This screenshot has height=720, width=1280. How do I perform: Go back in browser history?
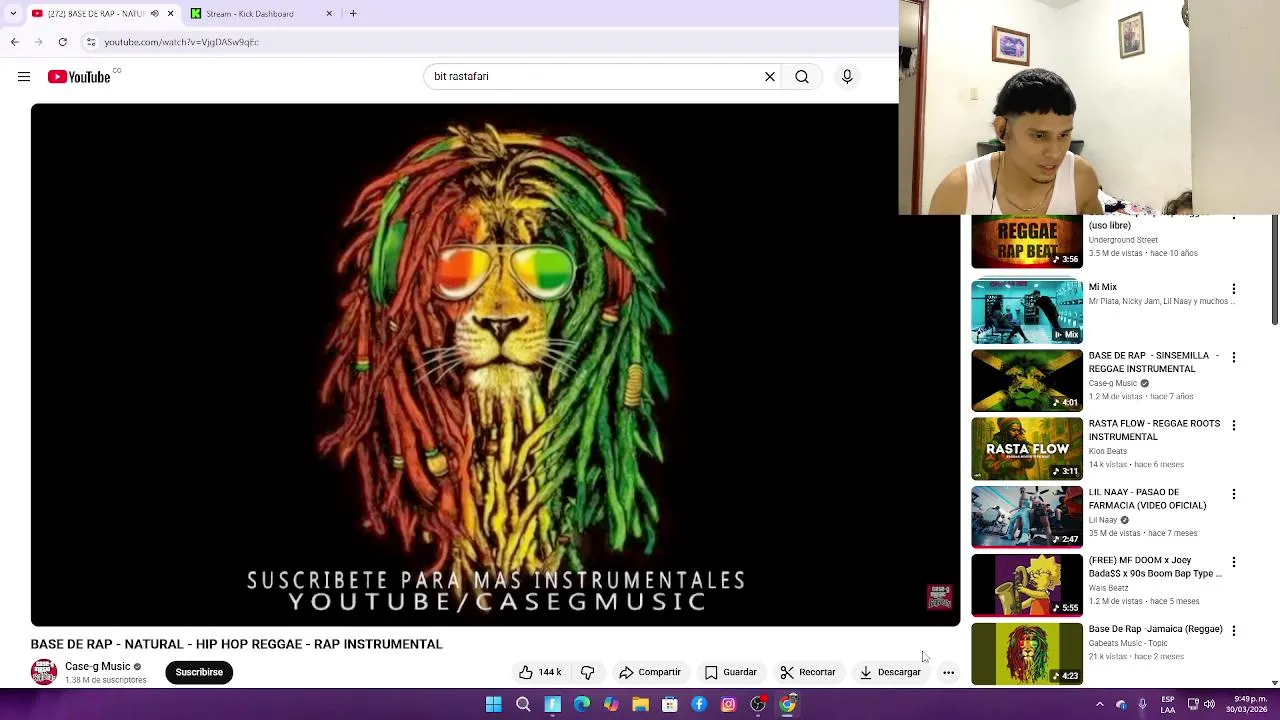[14, 42]
